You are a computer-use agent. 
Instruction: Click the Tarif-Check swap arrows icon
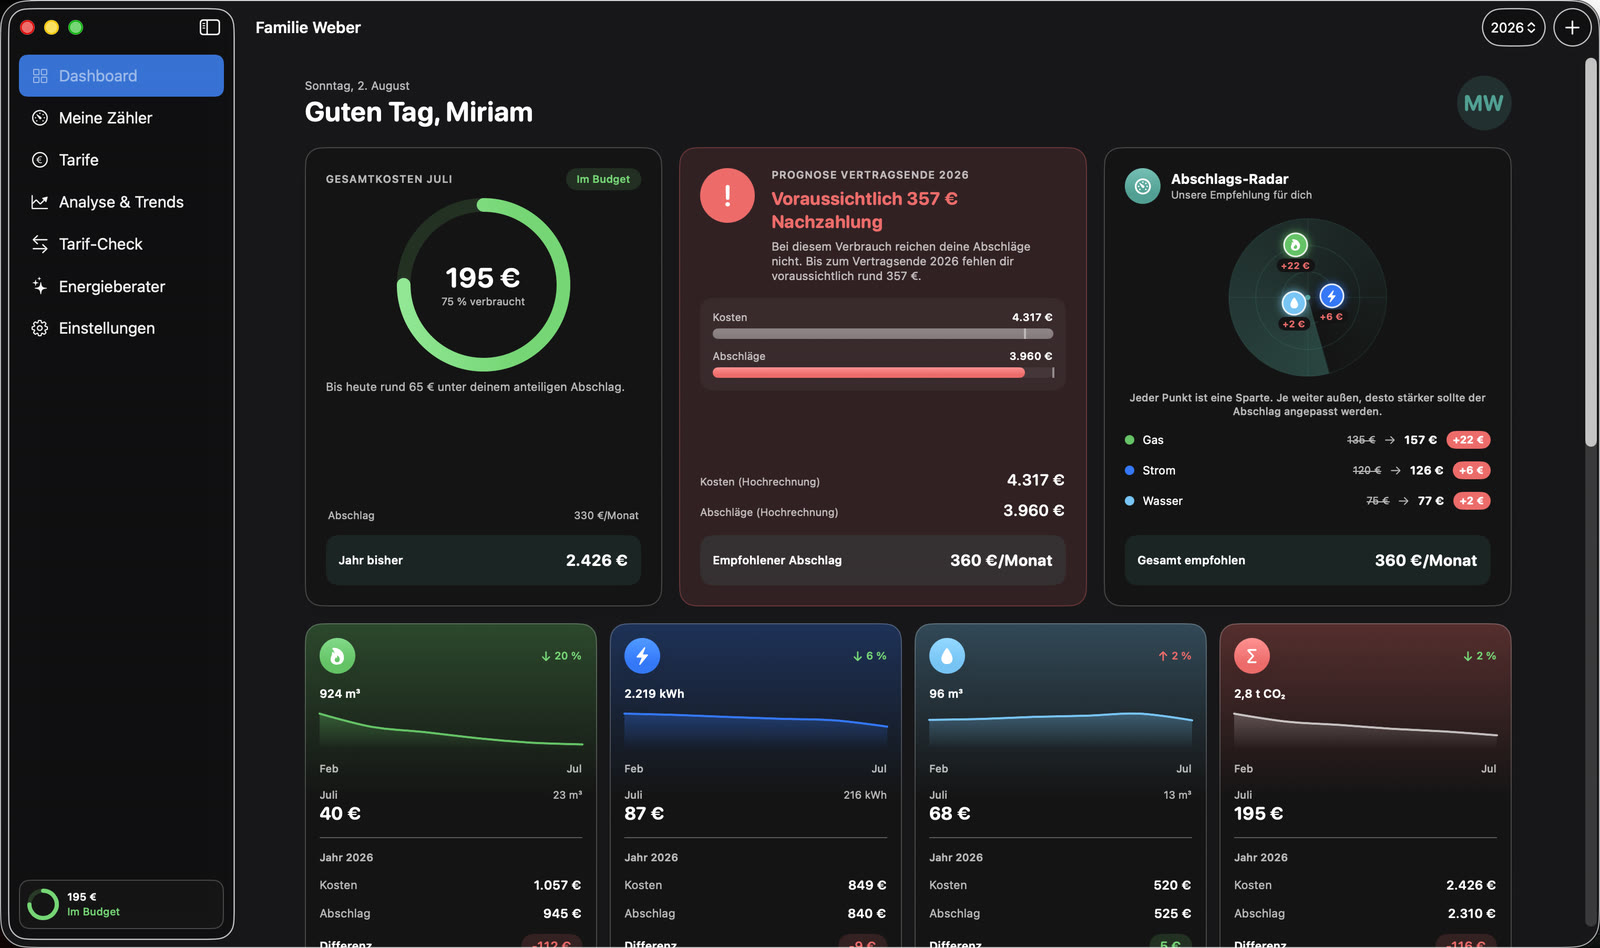pos(40,244)
